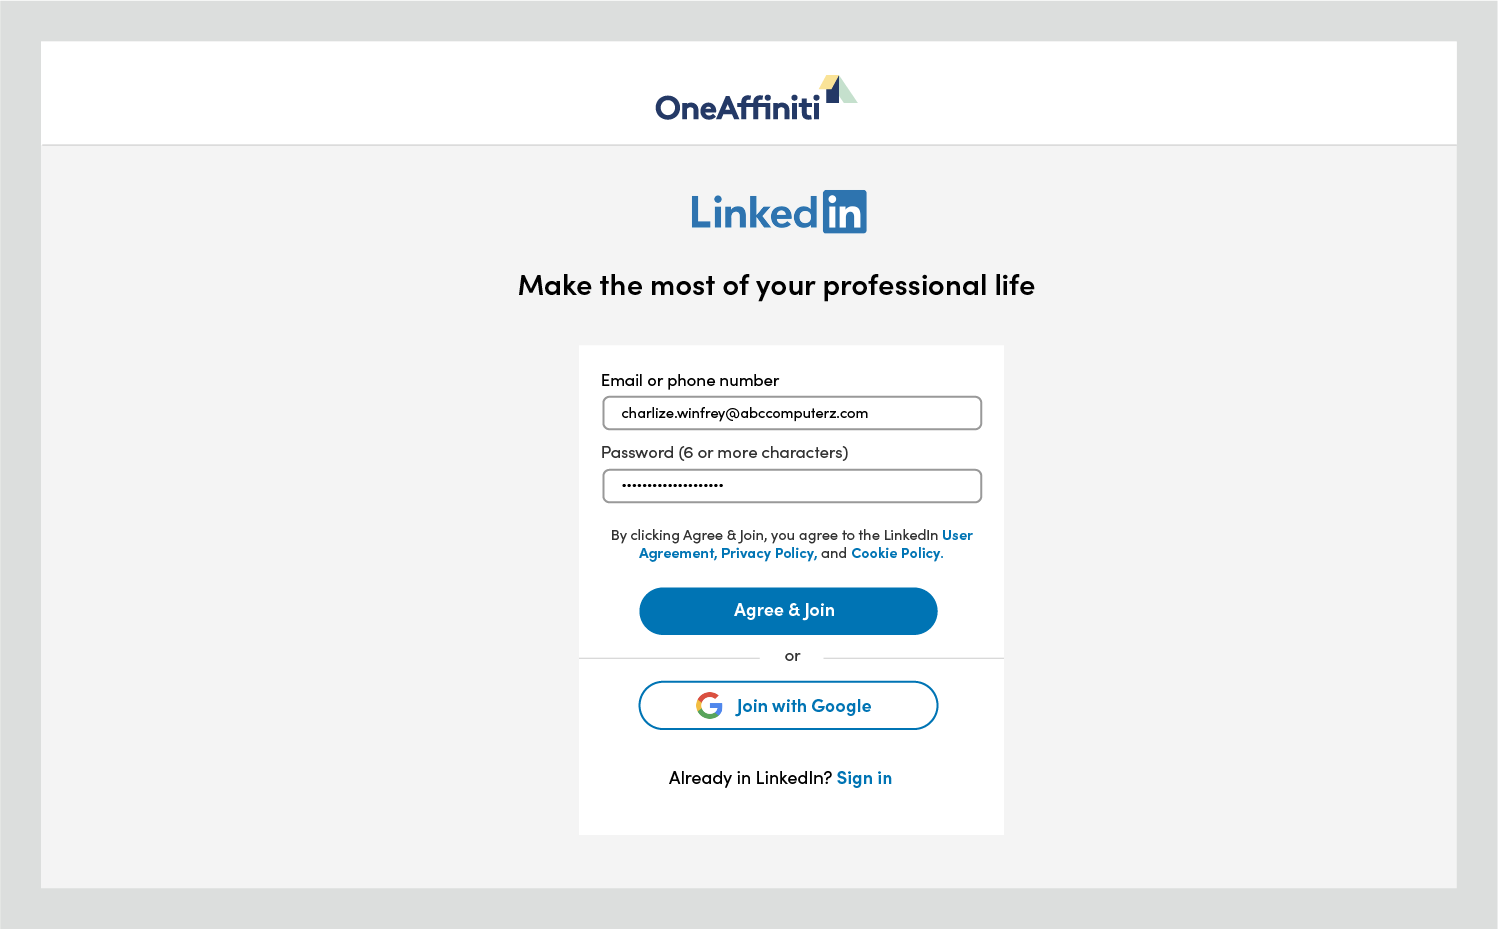This screenshot has width=1498, height=929.
Task: Open the Privacy Policy link
Action: click(x=768, y=553)
